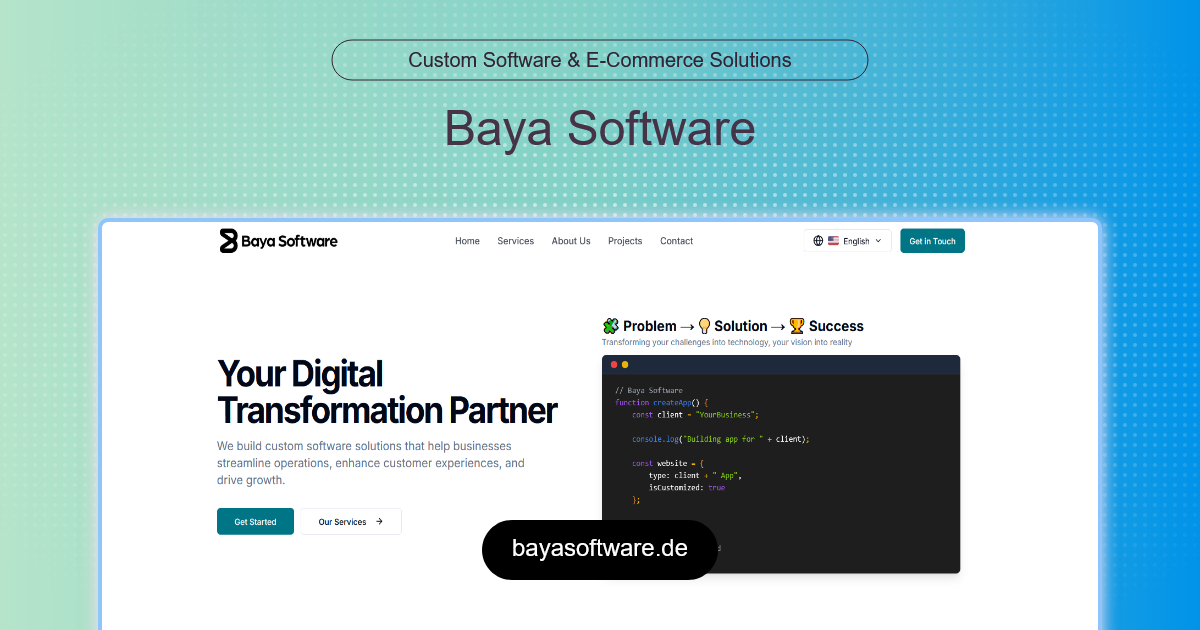Click the "We build custom software solutions" paragraph
This screenshot has width=1200, height=630.
click(x=370, y=463)
